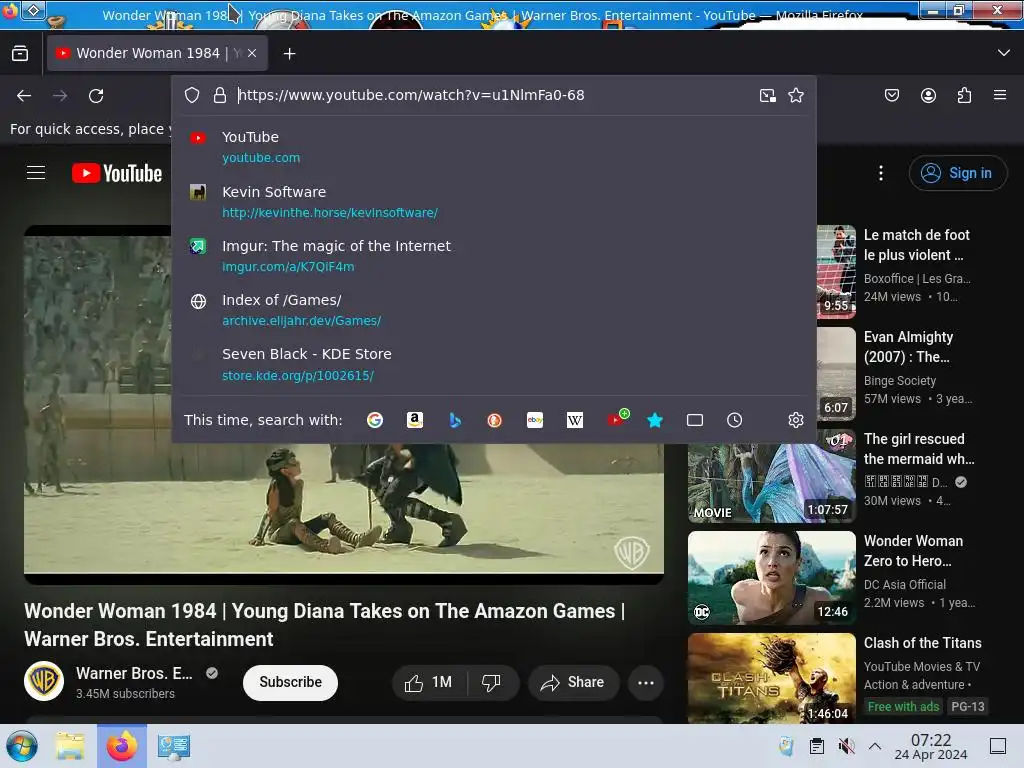Search with Google engine icon
This screenshot has width=1024, height=768.
pos(375,420)
